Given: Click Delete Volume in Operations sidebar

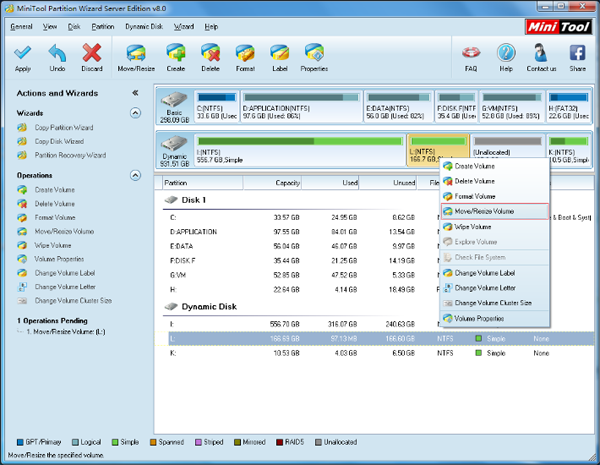Looking at the screenshot, I should tap(55, 204).
